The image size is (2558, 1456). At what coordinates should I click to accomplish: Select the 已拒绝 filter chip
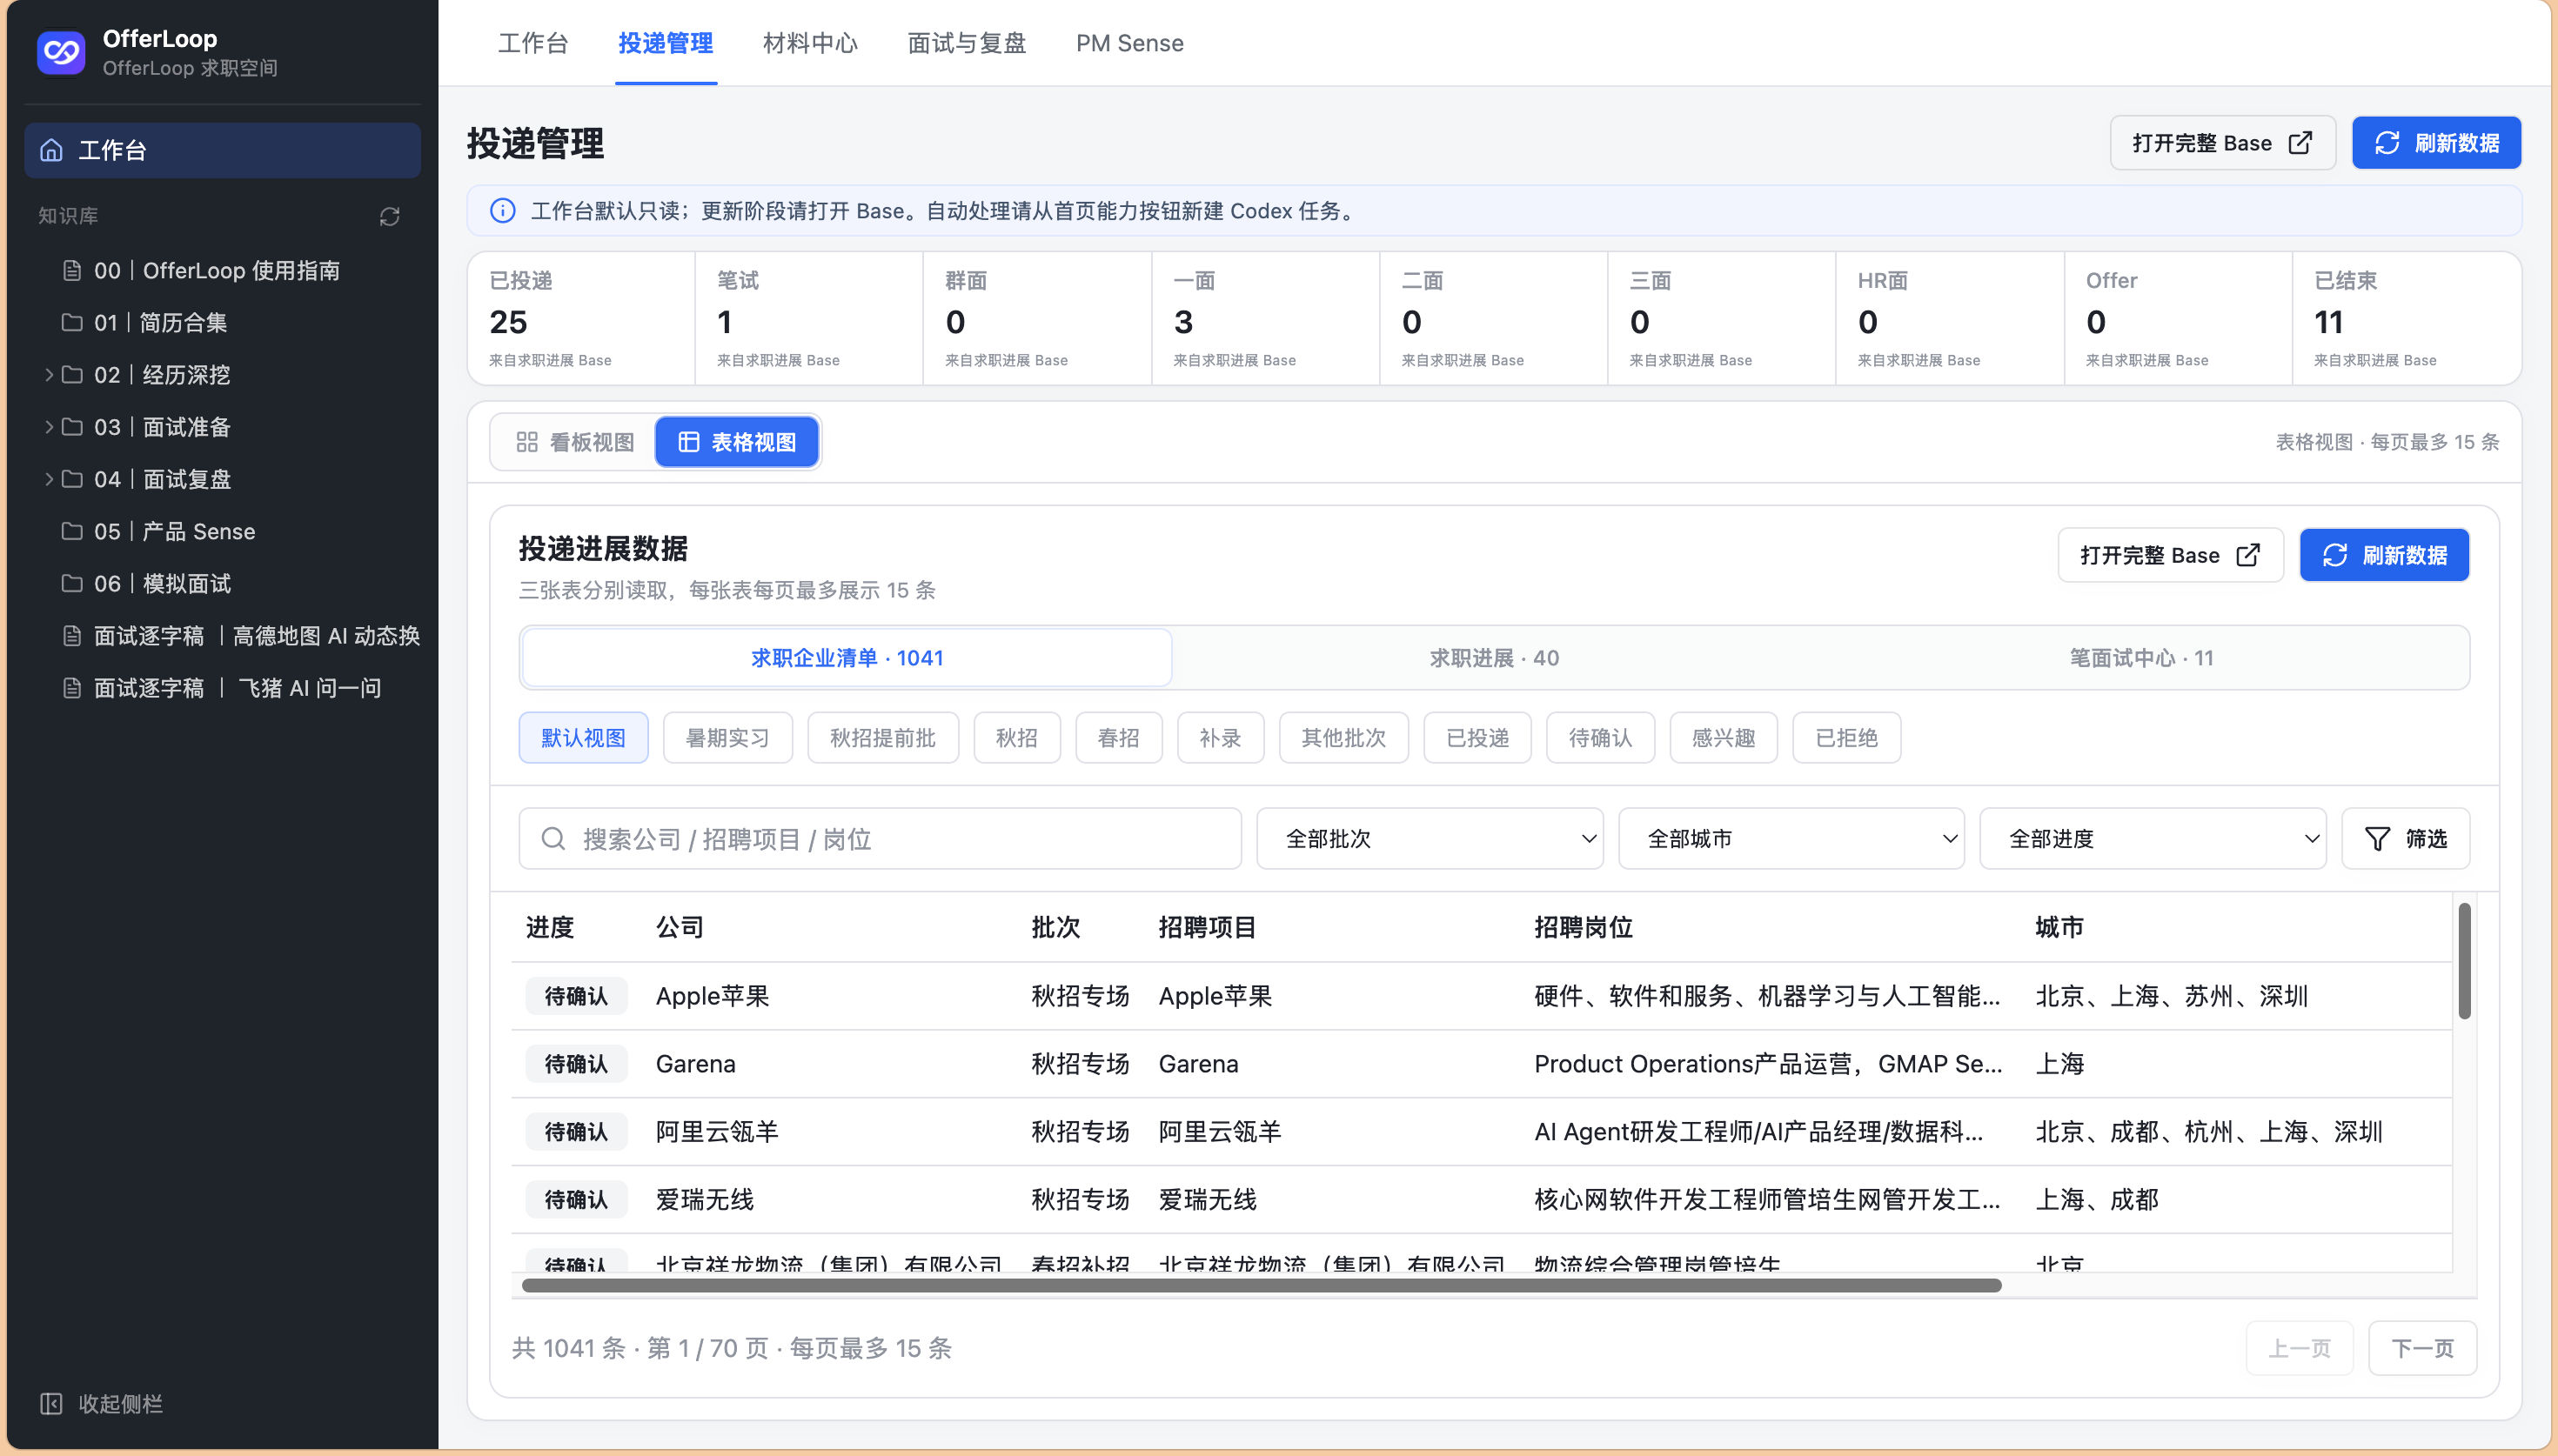tap(1846, 738)
